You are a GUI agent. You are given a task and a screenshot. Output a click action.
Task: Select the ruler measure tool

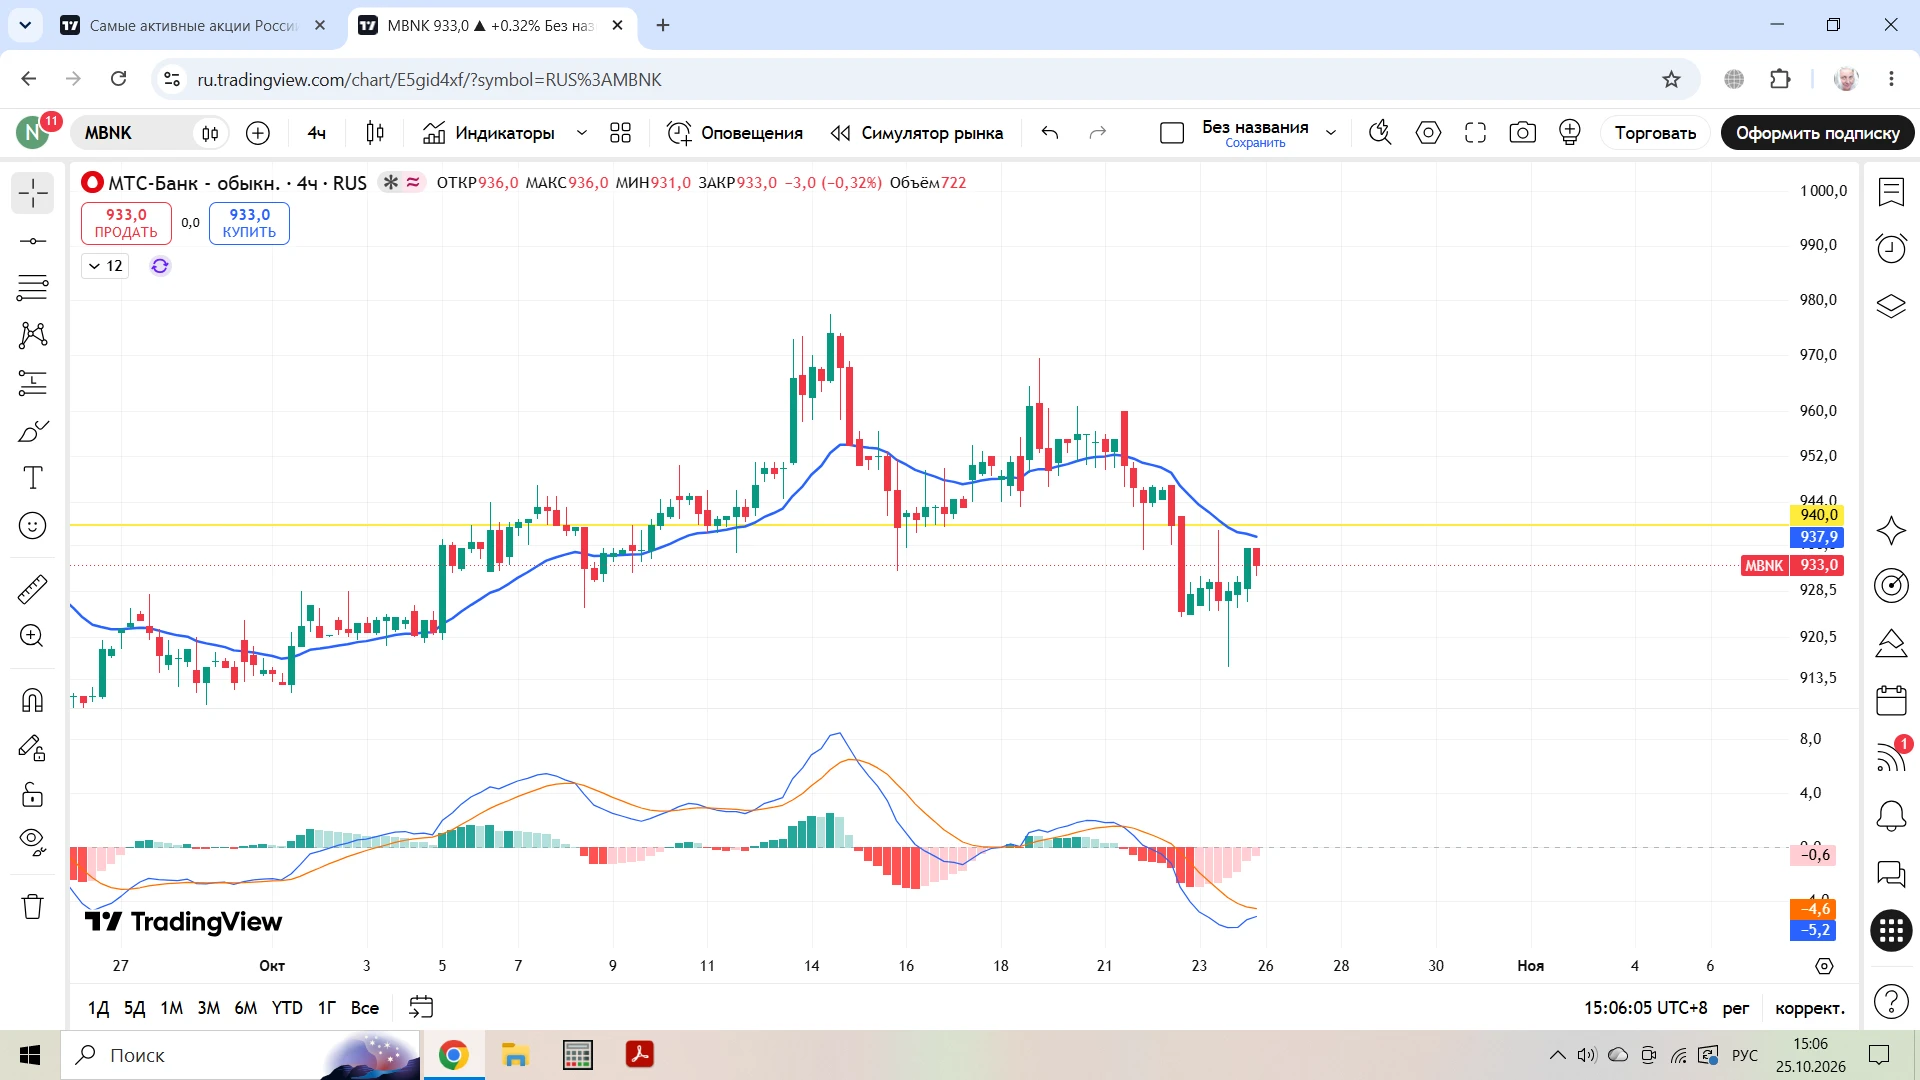point(32,589)
